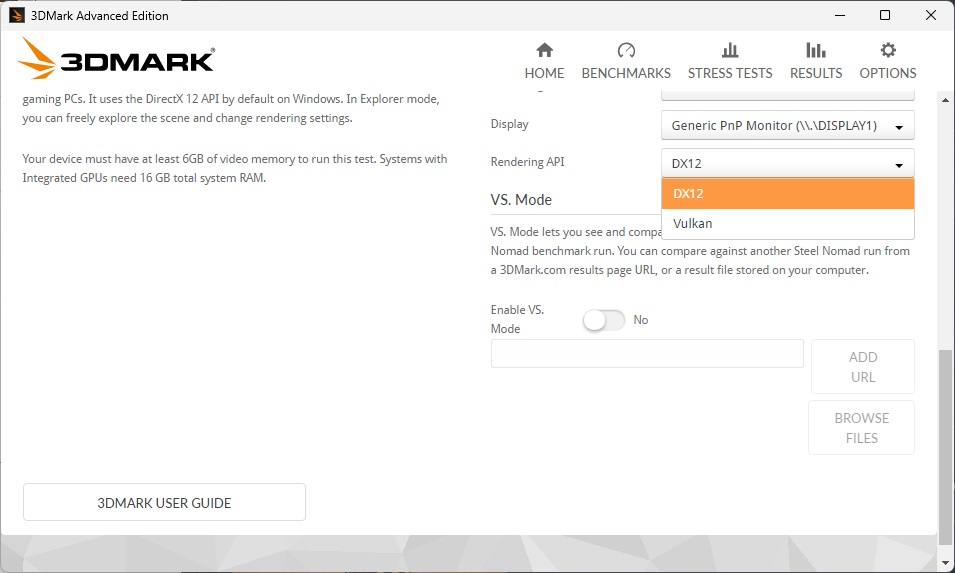This screenshot has height=573, width=955.
Task: Click the VS. Mode section heading
Action: click(521, 200)
